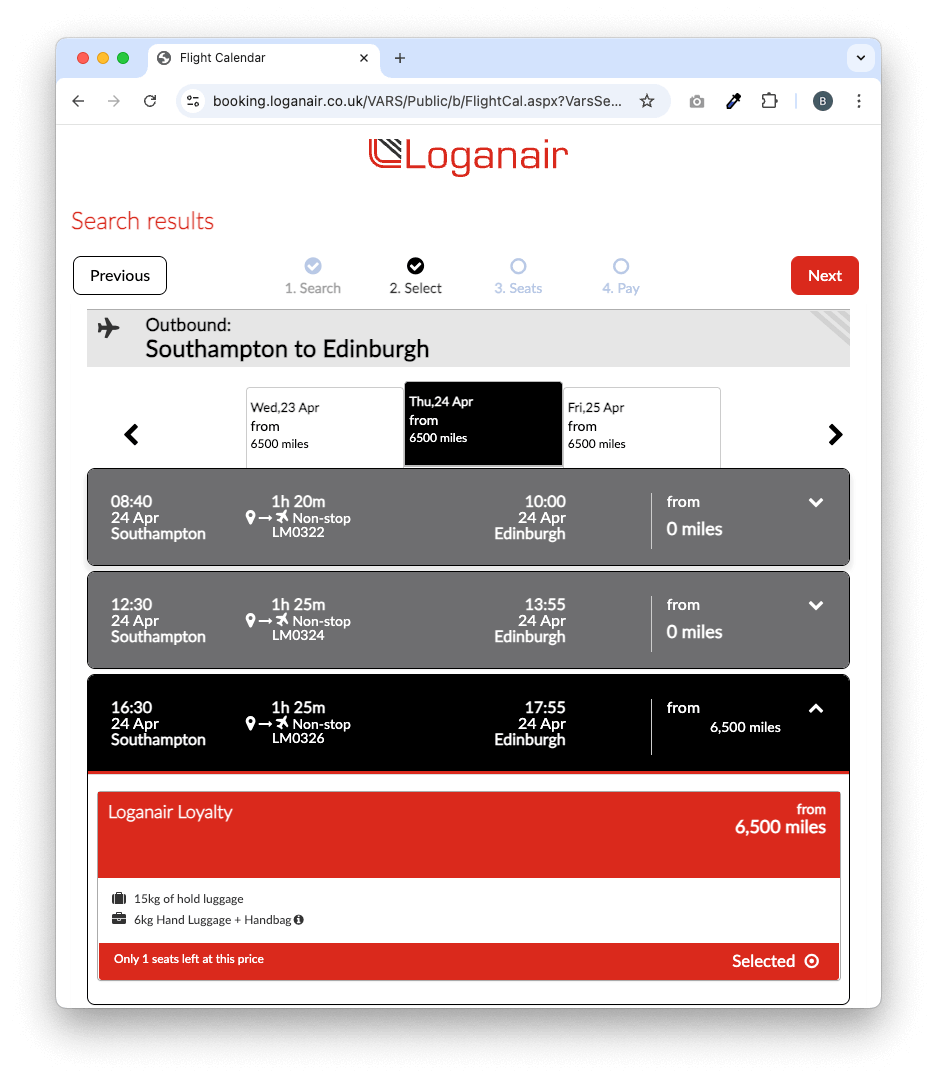The height and width of the screenshot is (1082, 937).
Task: Show later dates with right arrow
Action: coord(835,435)
